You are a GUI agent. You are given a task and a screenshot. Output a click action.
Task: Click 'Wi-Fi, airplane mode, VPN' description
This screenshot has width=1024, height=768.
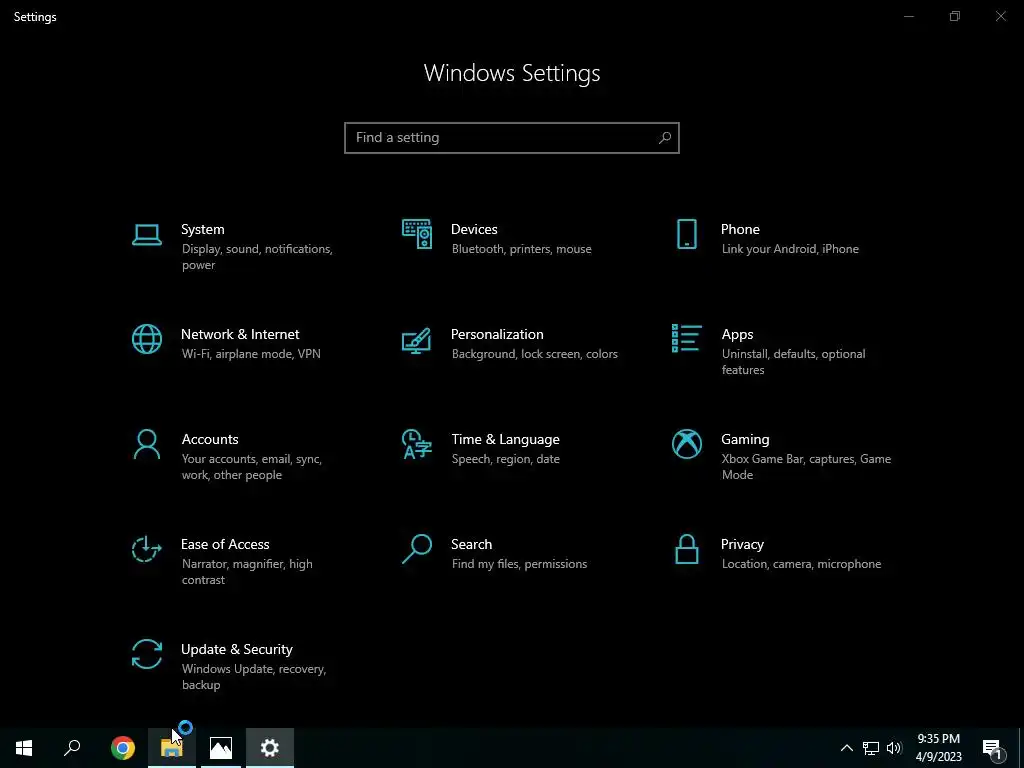[x=251, y=354]
